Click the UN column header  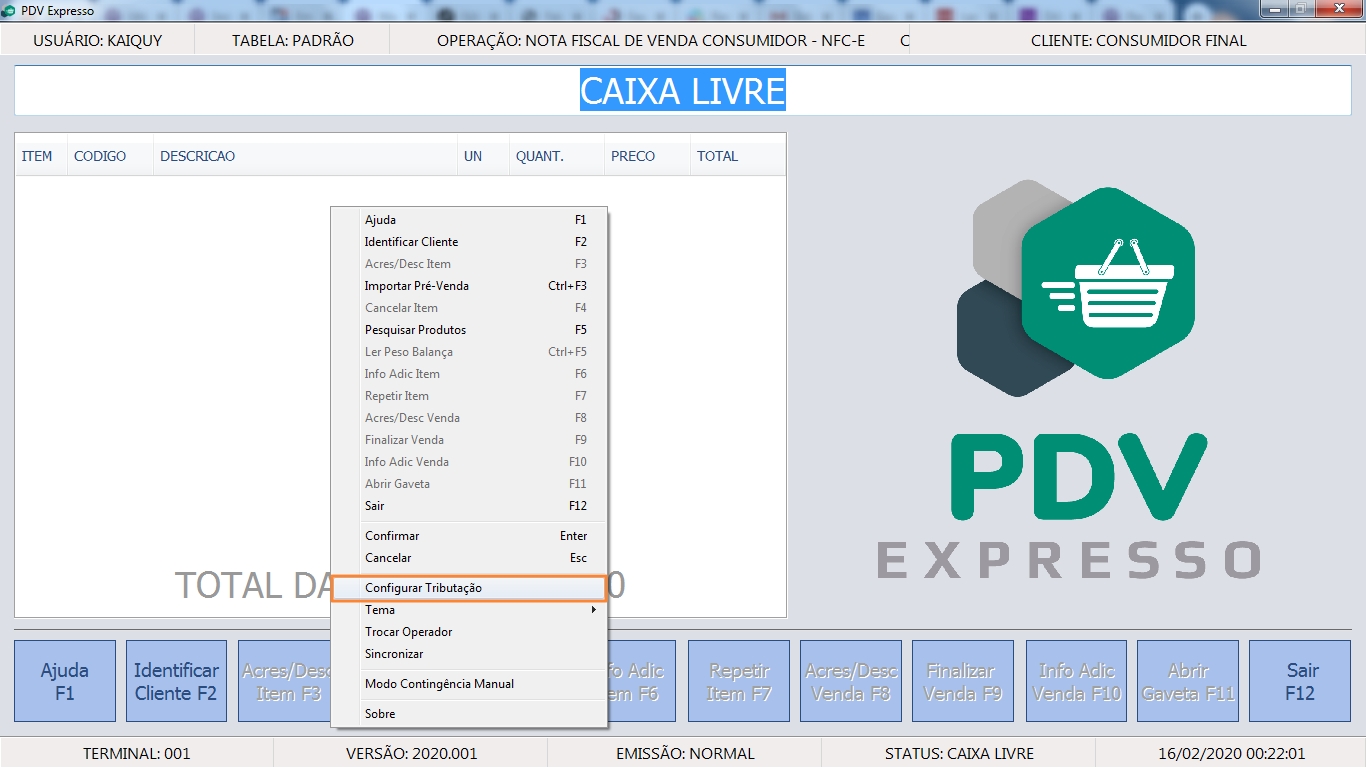[483, 156]
